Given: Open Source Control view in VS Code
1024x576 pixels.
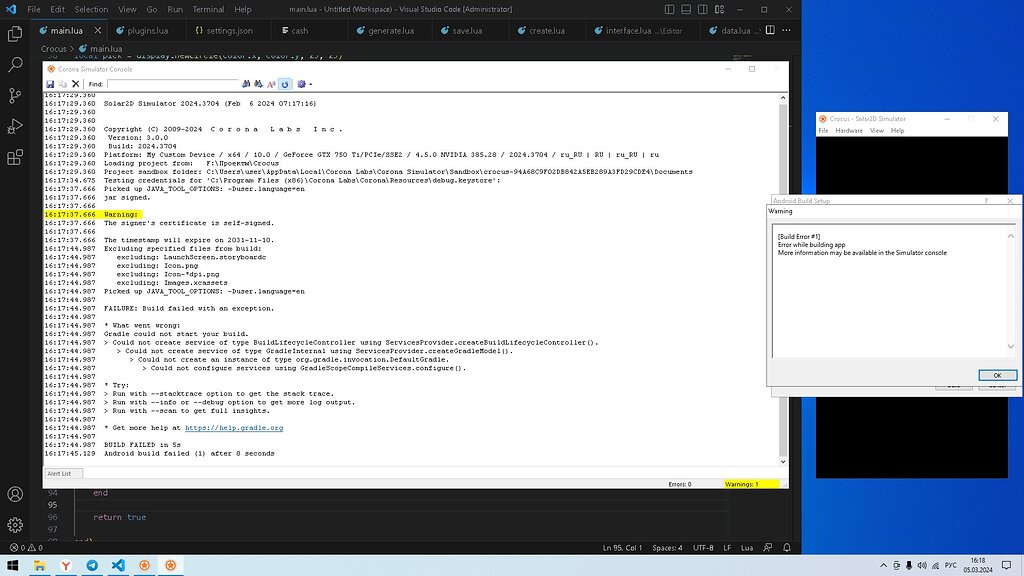Looking at the screenshot, I should tap(14, 93).
